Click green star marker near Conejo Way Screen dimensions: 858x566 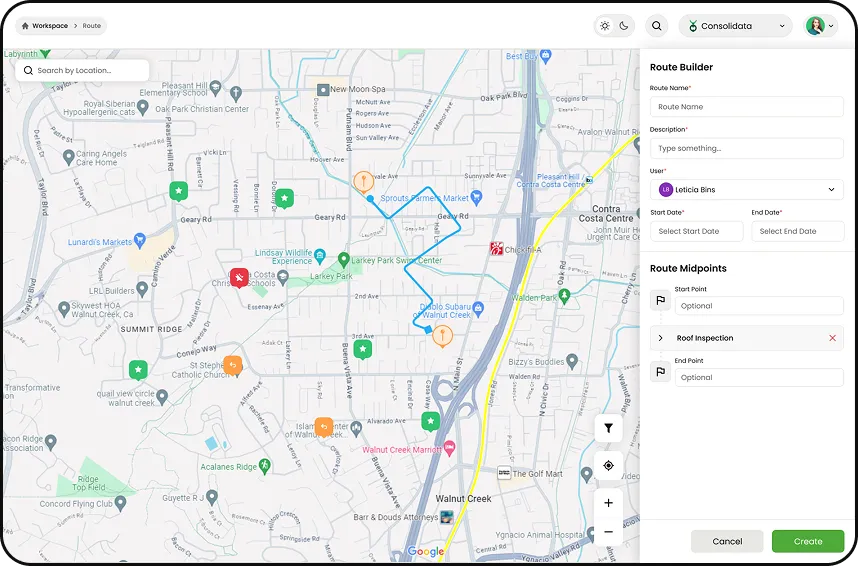(x=138, y=370)
